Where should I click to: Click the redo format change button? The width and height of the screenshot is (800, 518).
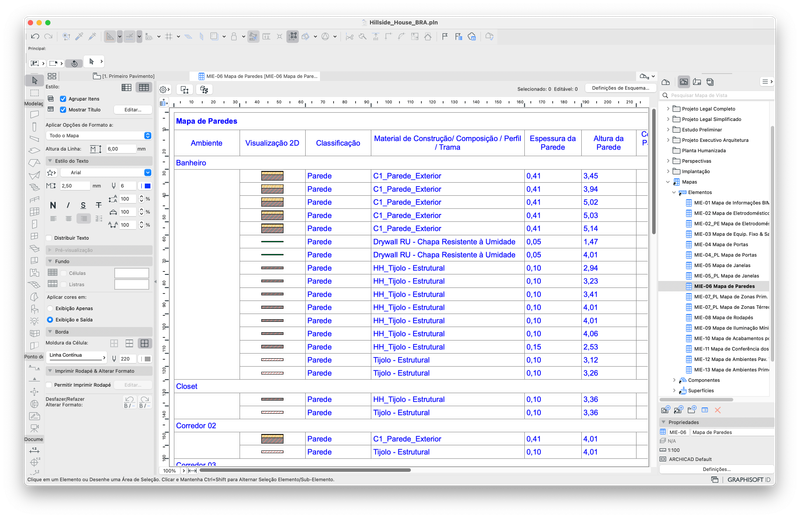click(x=145, y=402)
